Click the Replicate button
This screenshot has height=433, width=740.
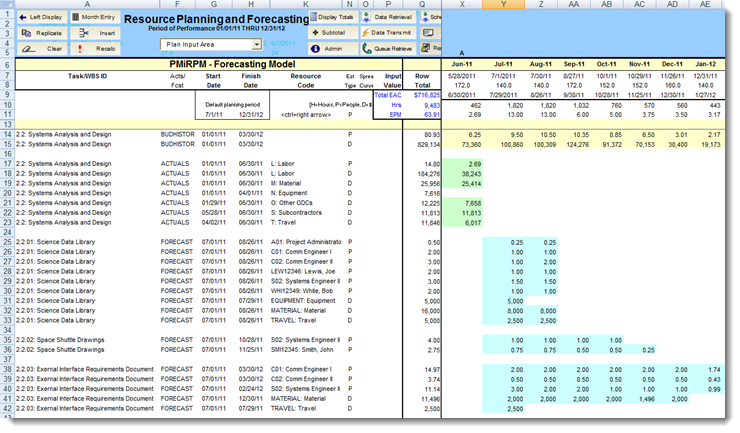click(x=42, y=33)
